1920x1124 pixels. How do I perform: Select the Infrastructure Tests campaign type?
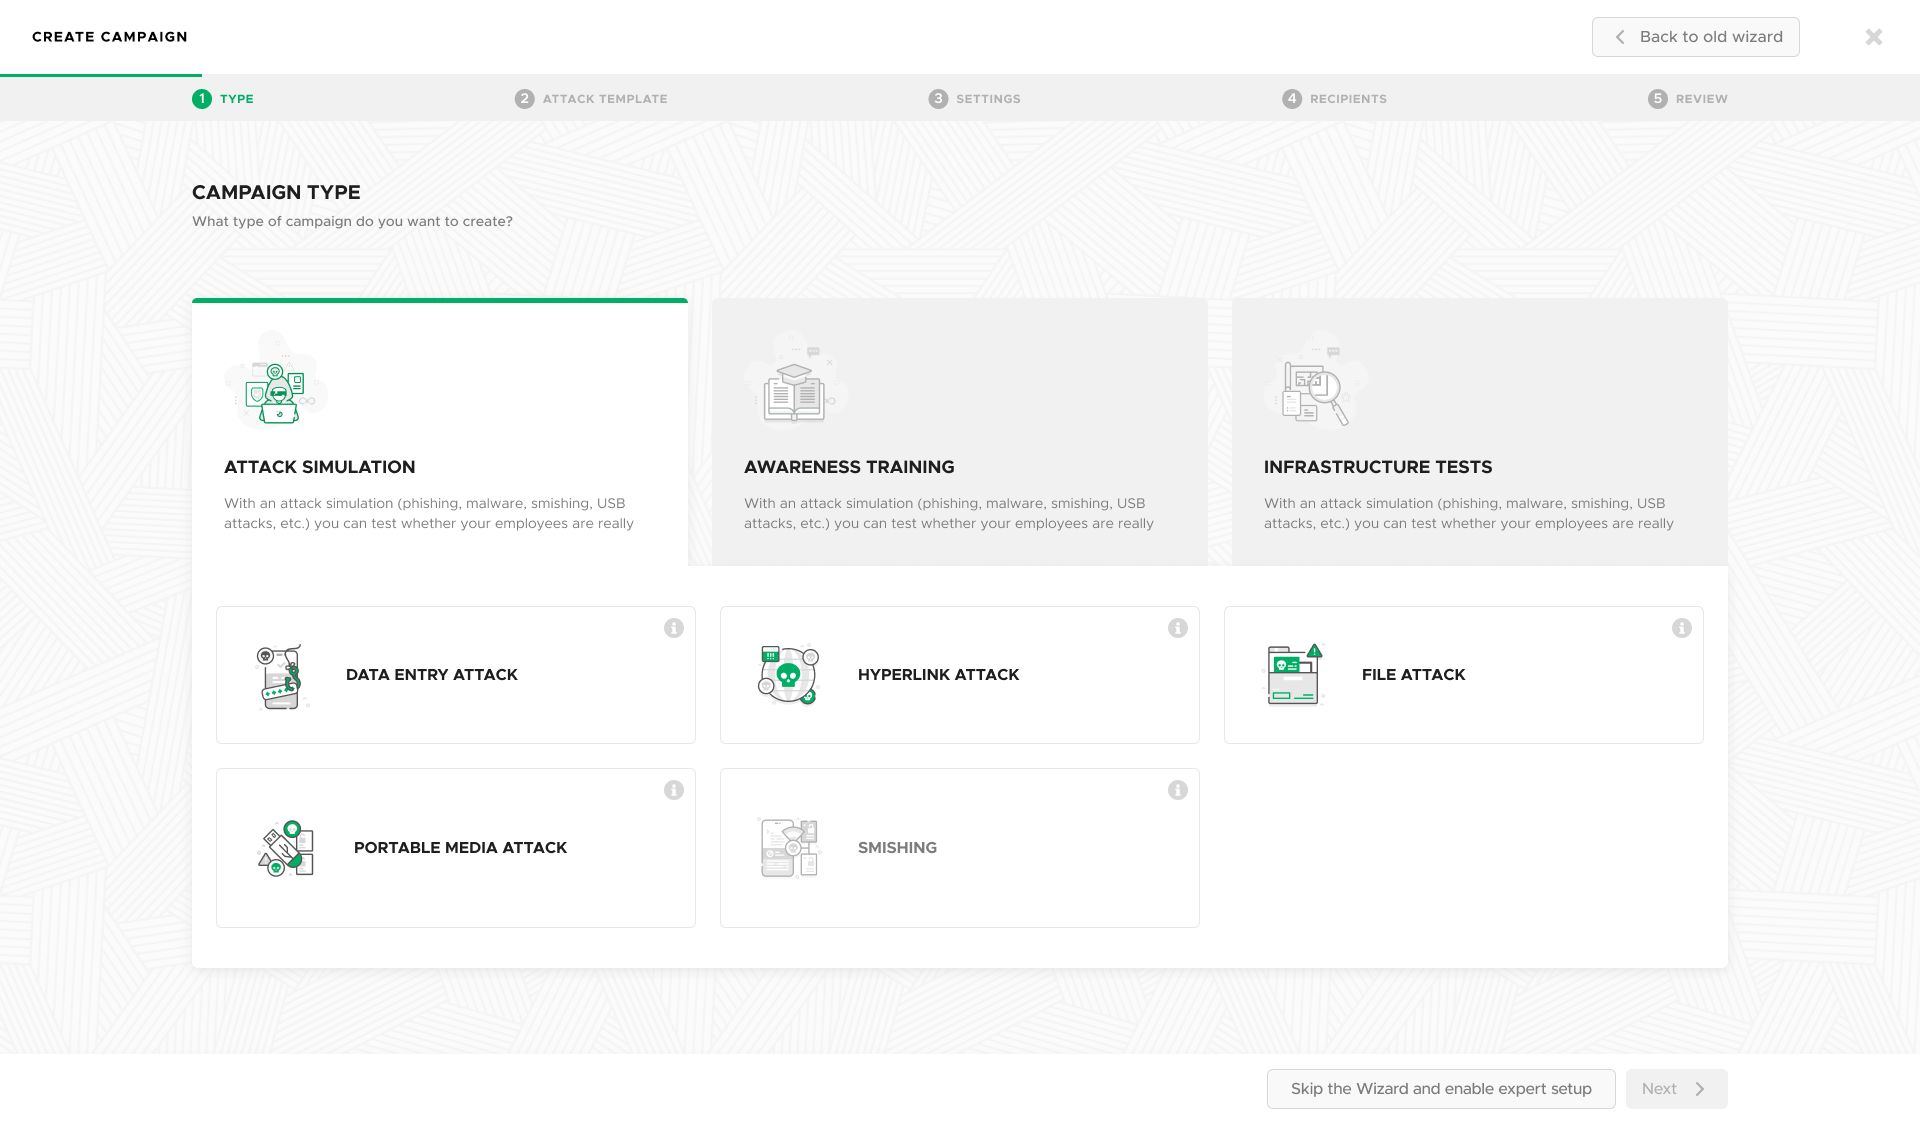coord(1480,432)
